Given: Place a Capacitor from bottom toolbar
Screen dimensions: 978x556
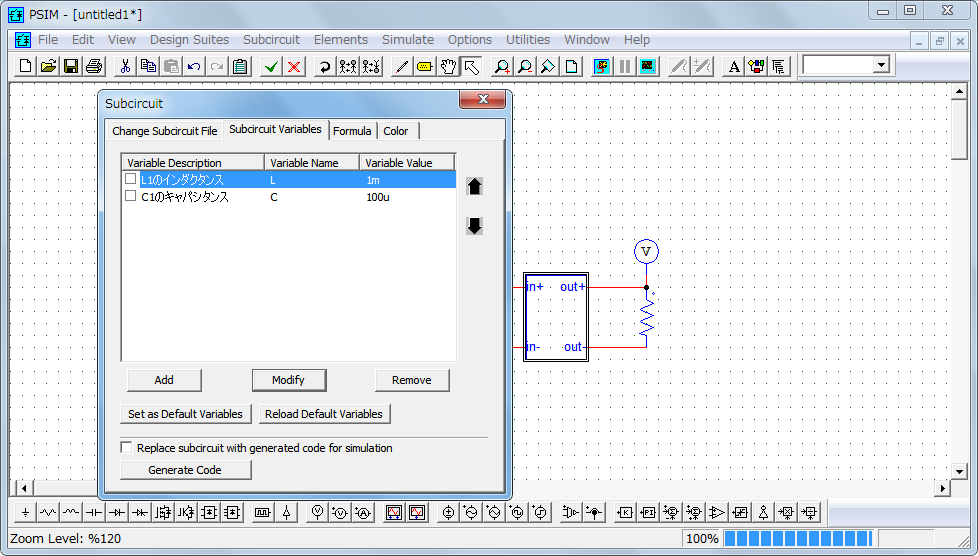Looking at the screenshot, I should 94,513.
